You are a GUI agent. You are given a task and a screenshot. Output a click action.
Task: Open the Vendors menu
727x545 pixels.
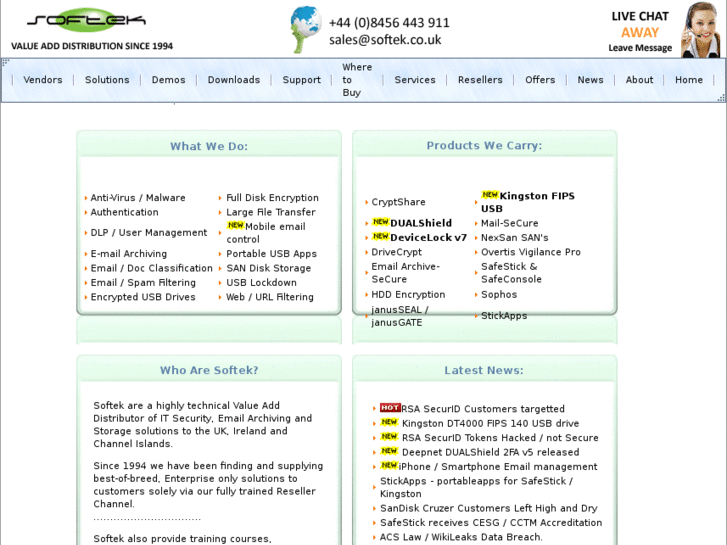coord(43,80)
